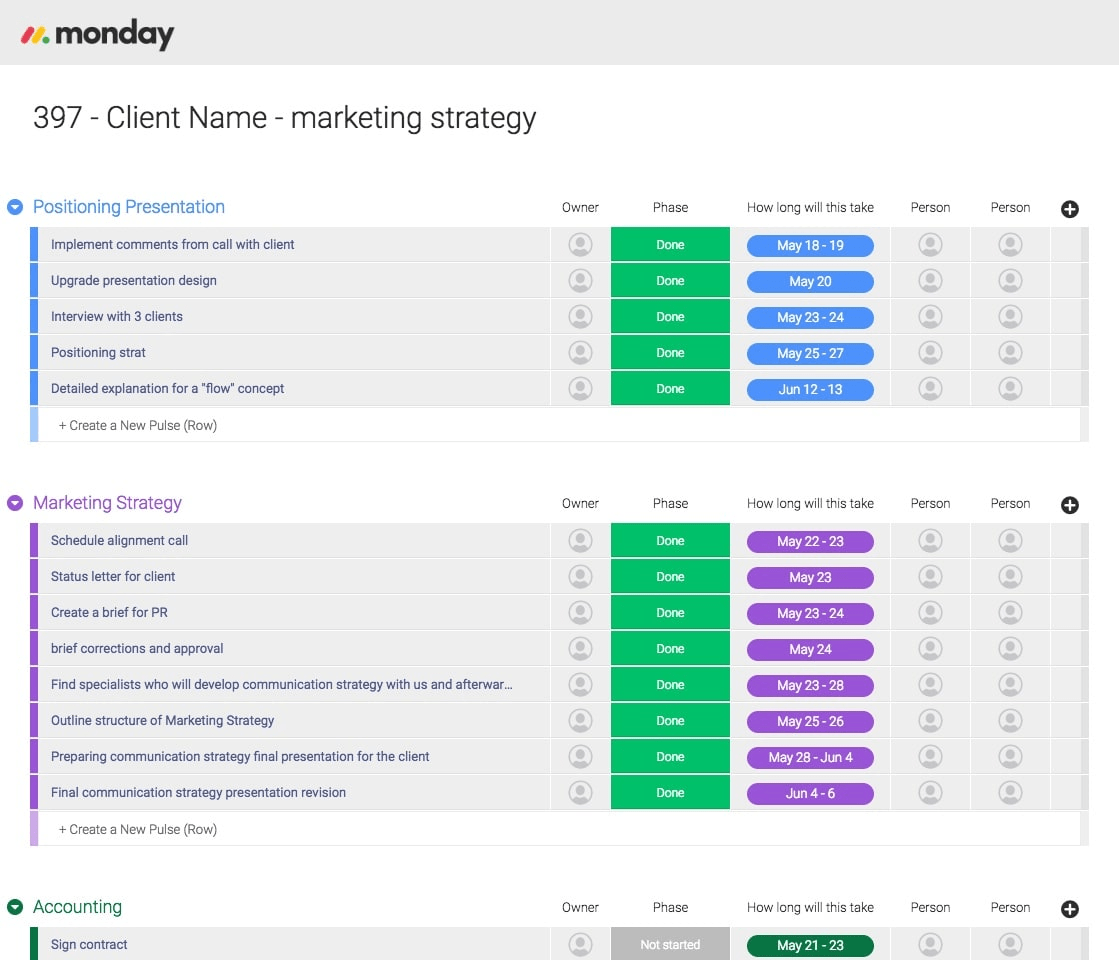
Task: Open the Sign contract item
Action: click(x=89, y=945)
